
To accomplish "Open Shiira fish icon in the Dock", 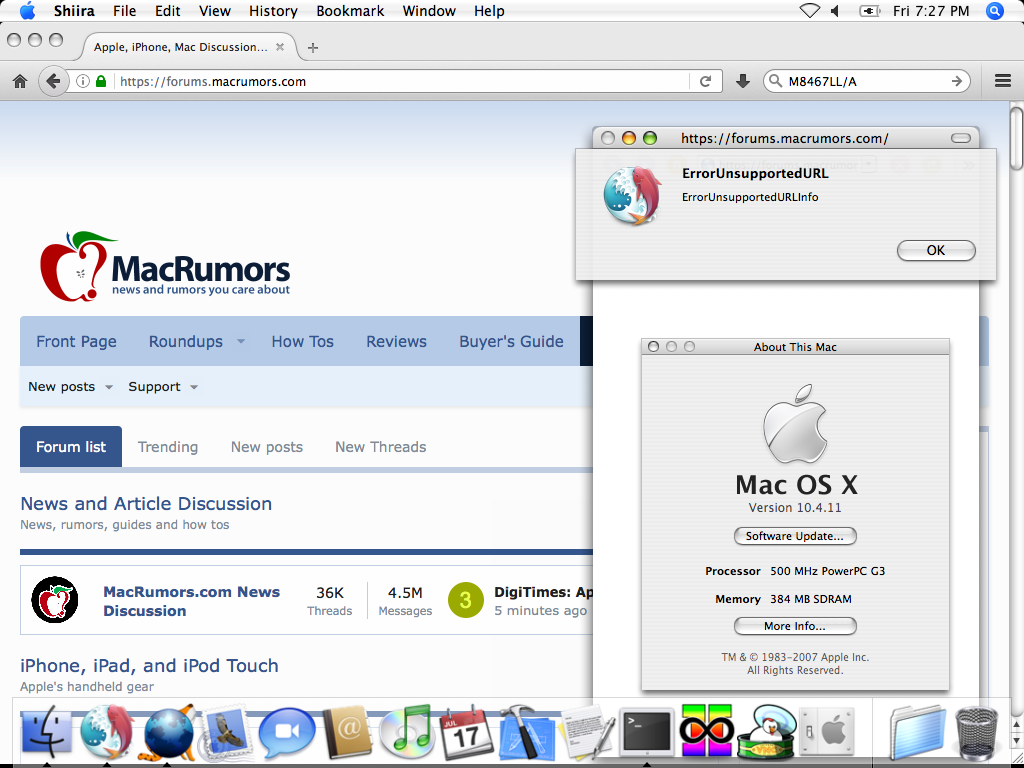I will [106, 732].
